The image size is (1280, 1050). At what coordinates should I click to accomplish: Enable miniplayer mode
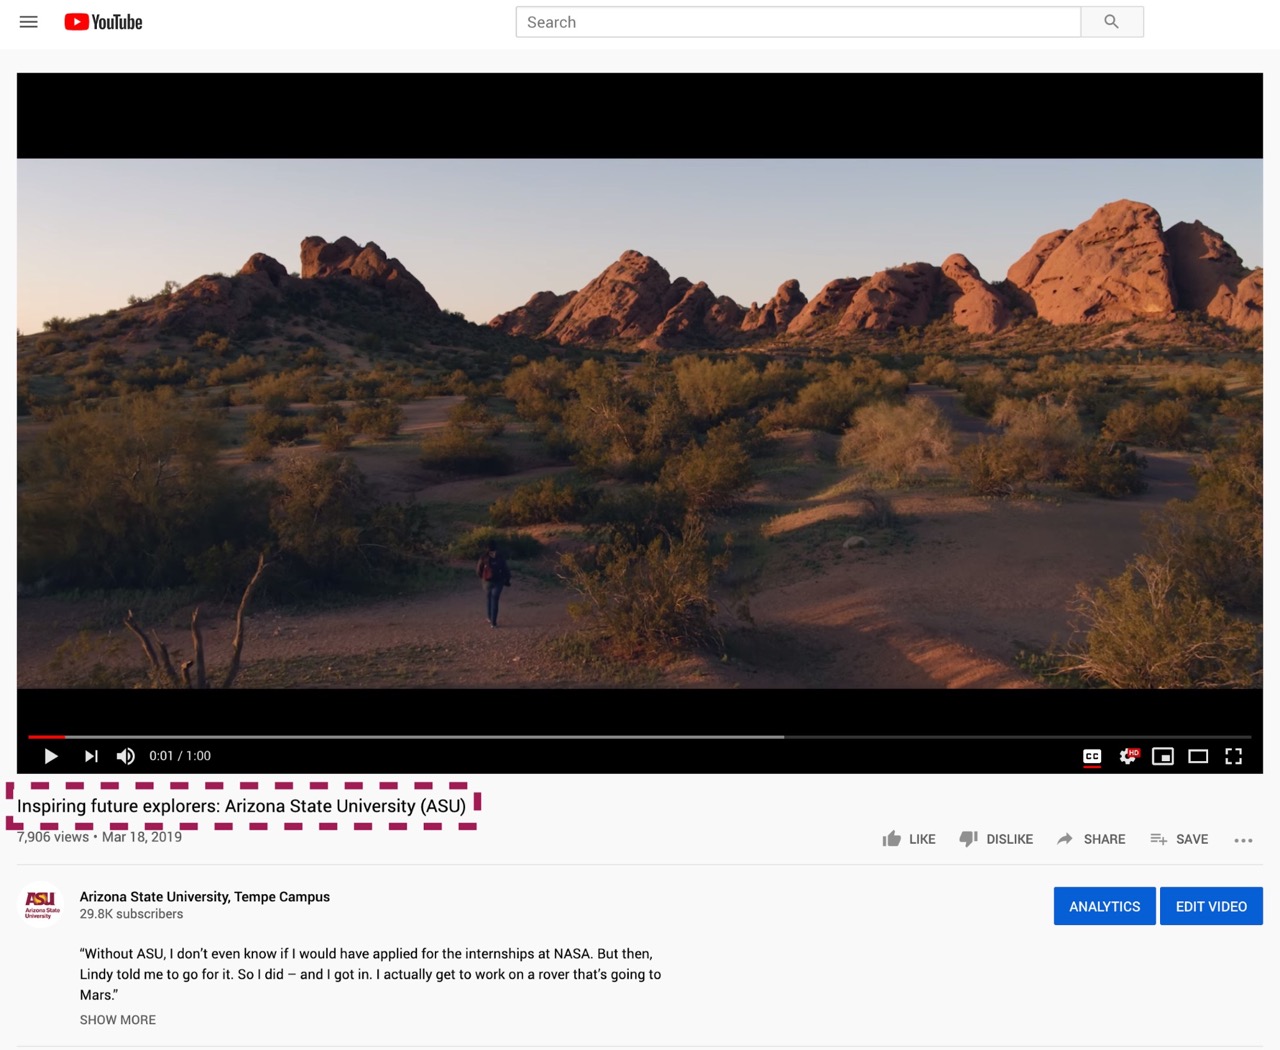pos(1163,756)
